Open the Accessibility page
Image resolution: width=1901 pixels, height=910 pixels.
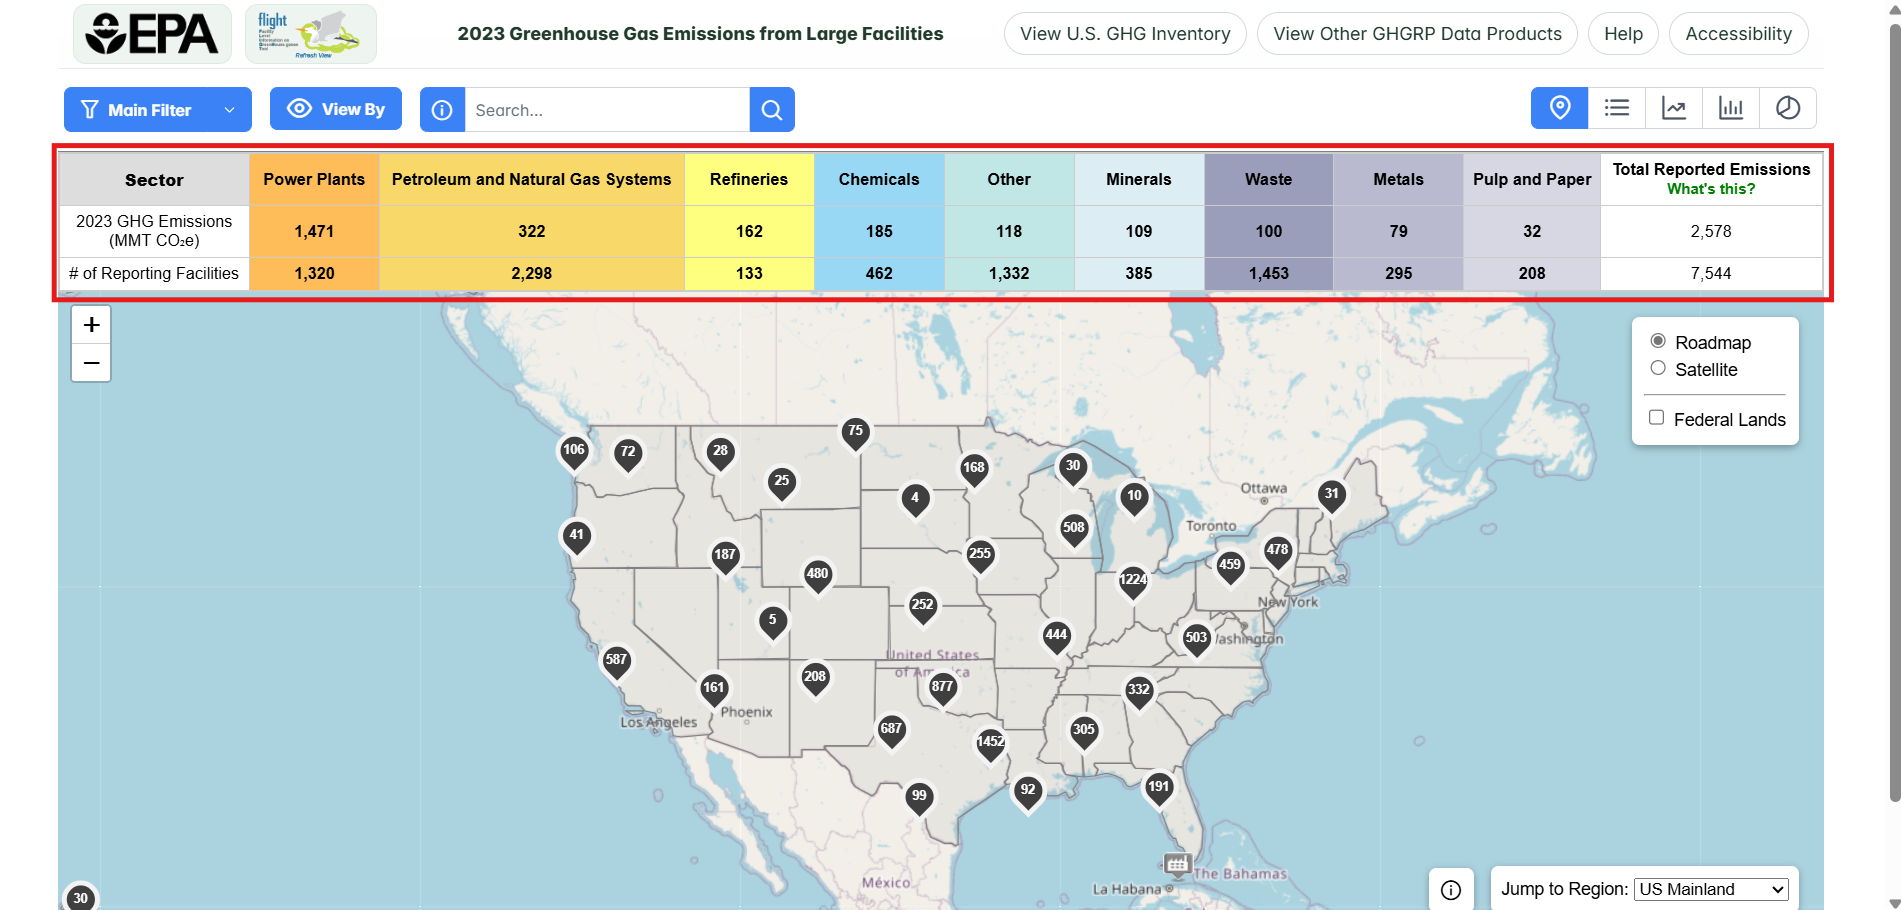1738,33
